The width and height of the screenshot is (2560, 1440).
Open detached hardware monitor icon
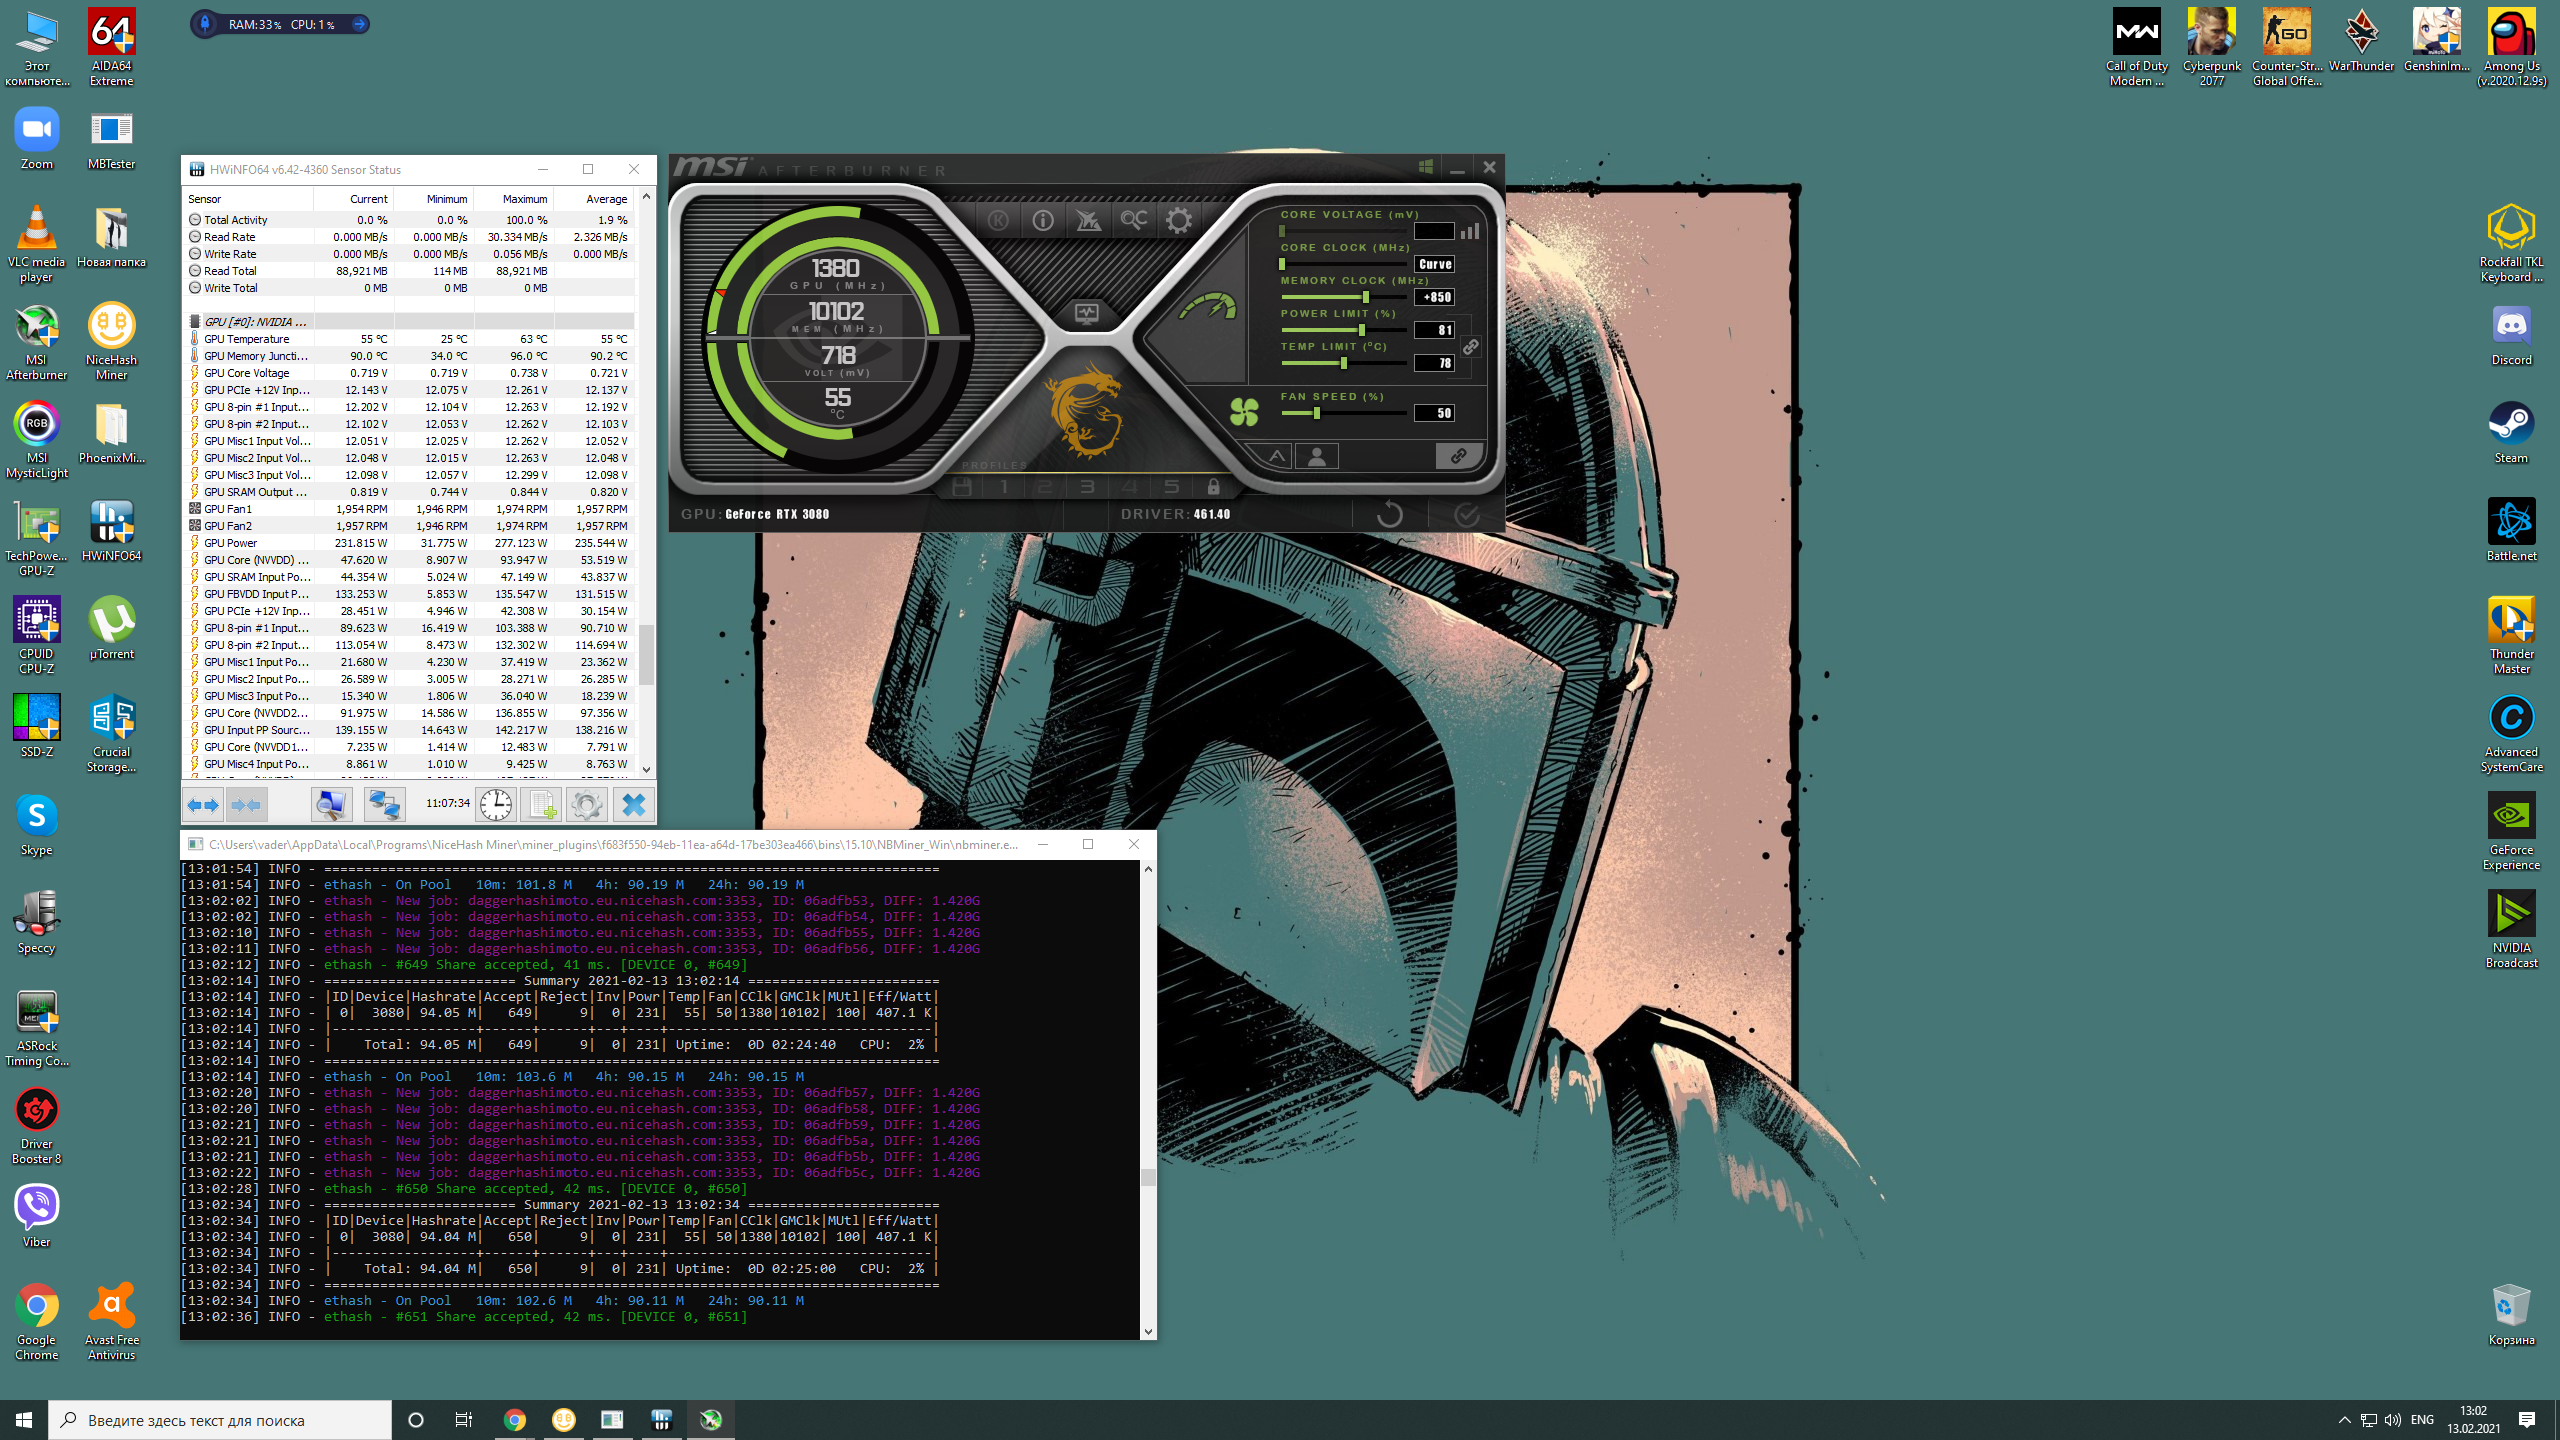pyautogui.click(x=1086, y=314)
